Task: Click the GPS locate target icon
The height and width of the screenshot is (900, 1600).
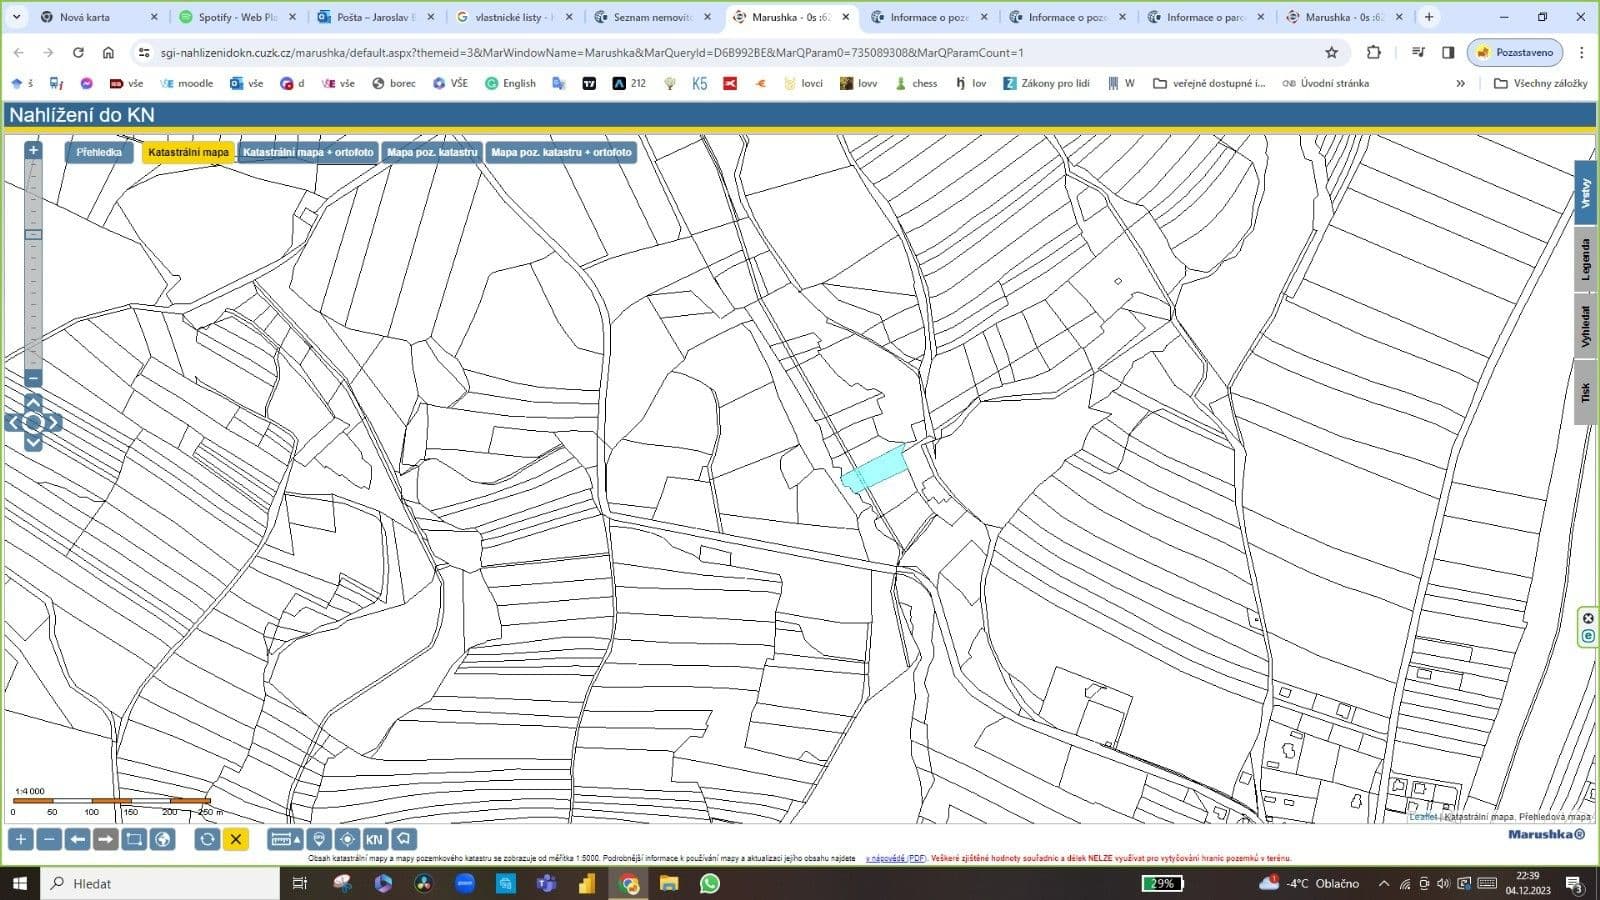Action: [347, 839]
